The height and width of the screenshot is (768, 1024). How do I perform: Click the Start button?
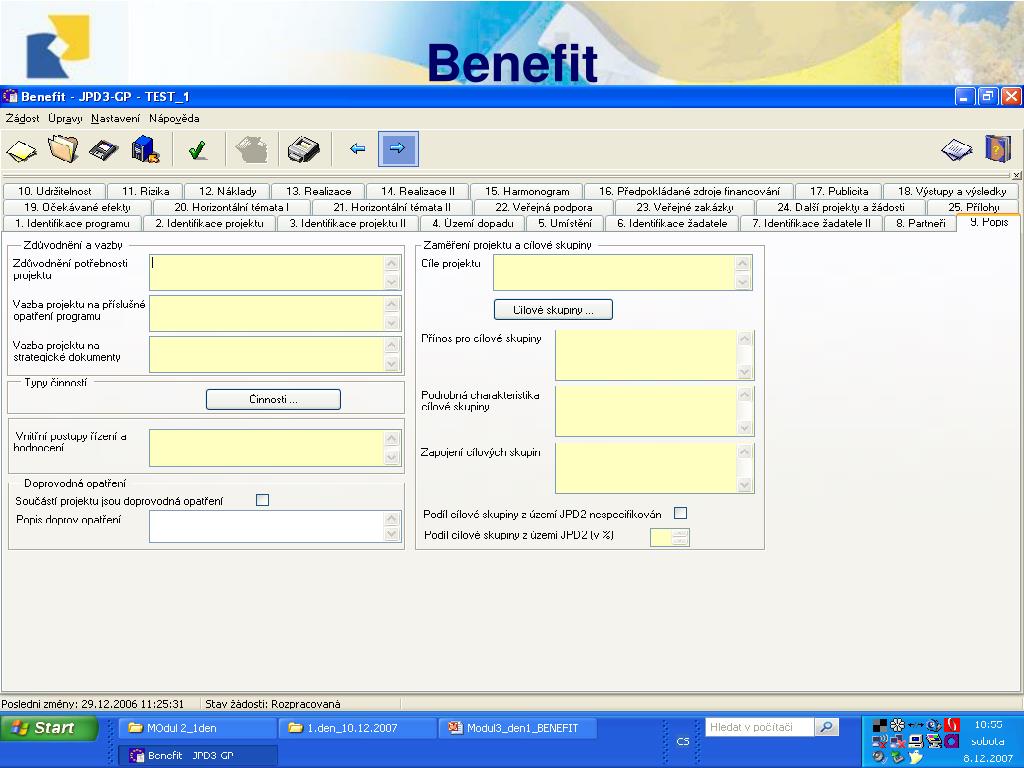pos(50,728)
